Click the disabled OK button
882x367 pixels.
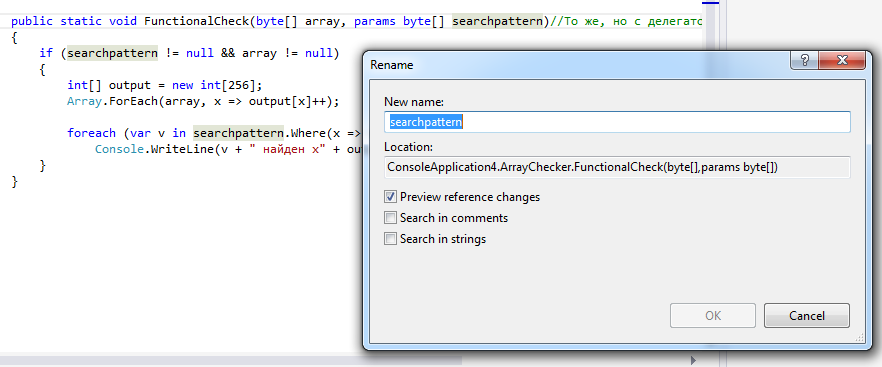click(x=713, y=316)
